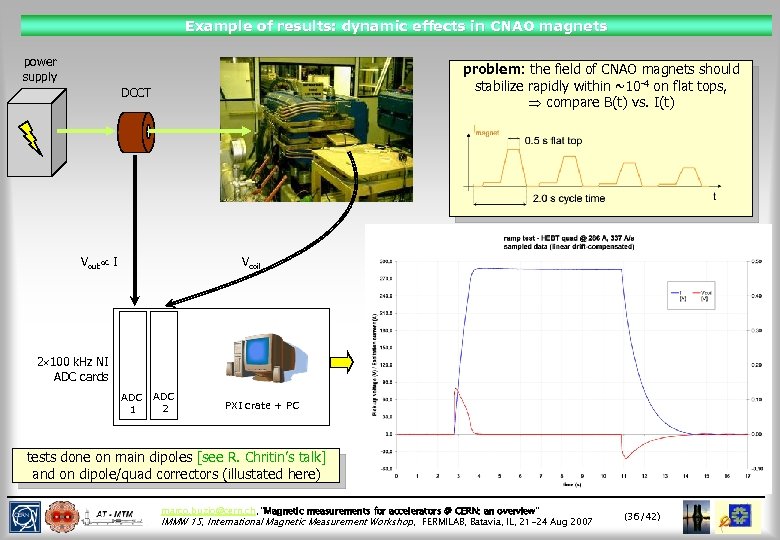Click the AT-MTM group logo
The width and height of the screenshot is (780, 540).
tap(114, 518)
